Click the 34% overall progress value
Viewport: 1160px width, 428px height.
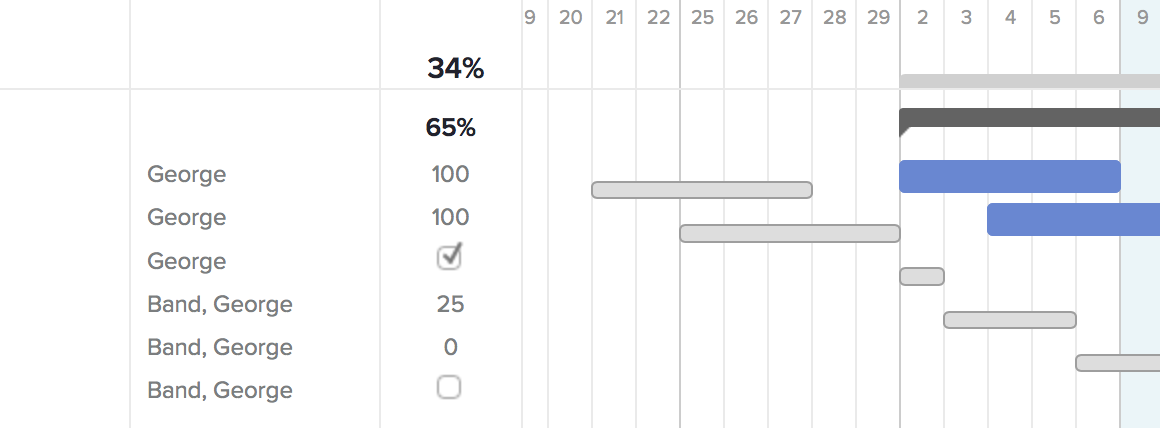point(455,68)
